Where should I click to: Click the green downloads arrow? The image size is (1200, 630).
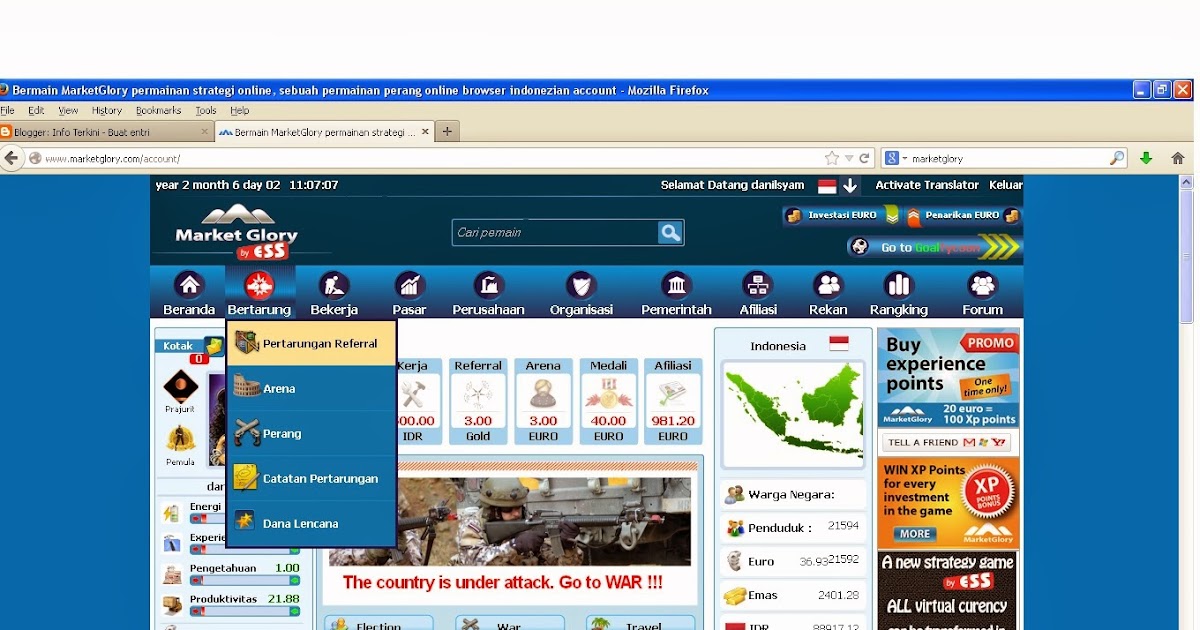[1146, 158]
